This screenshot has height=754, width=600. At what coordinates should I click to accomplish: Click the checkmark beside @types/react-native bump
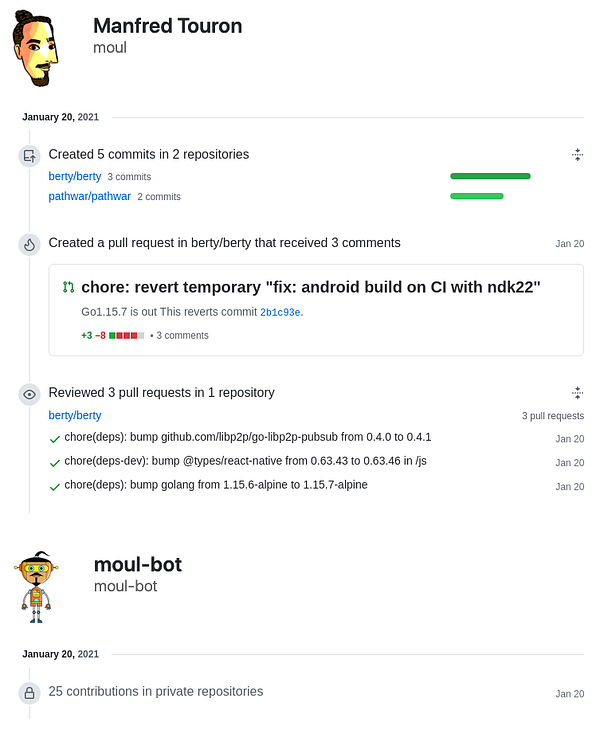[55, 463]
